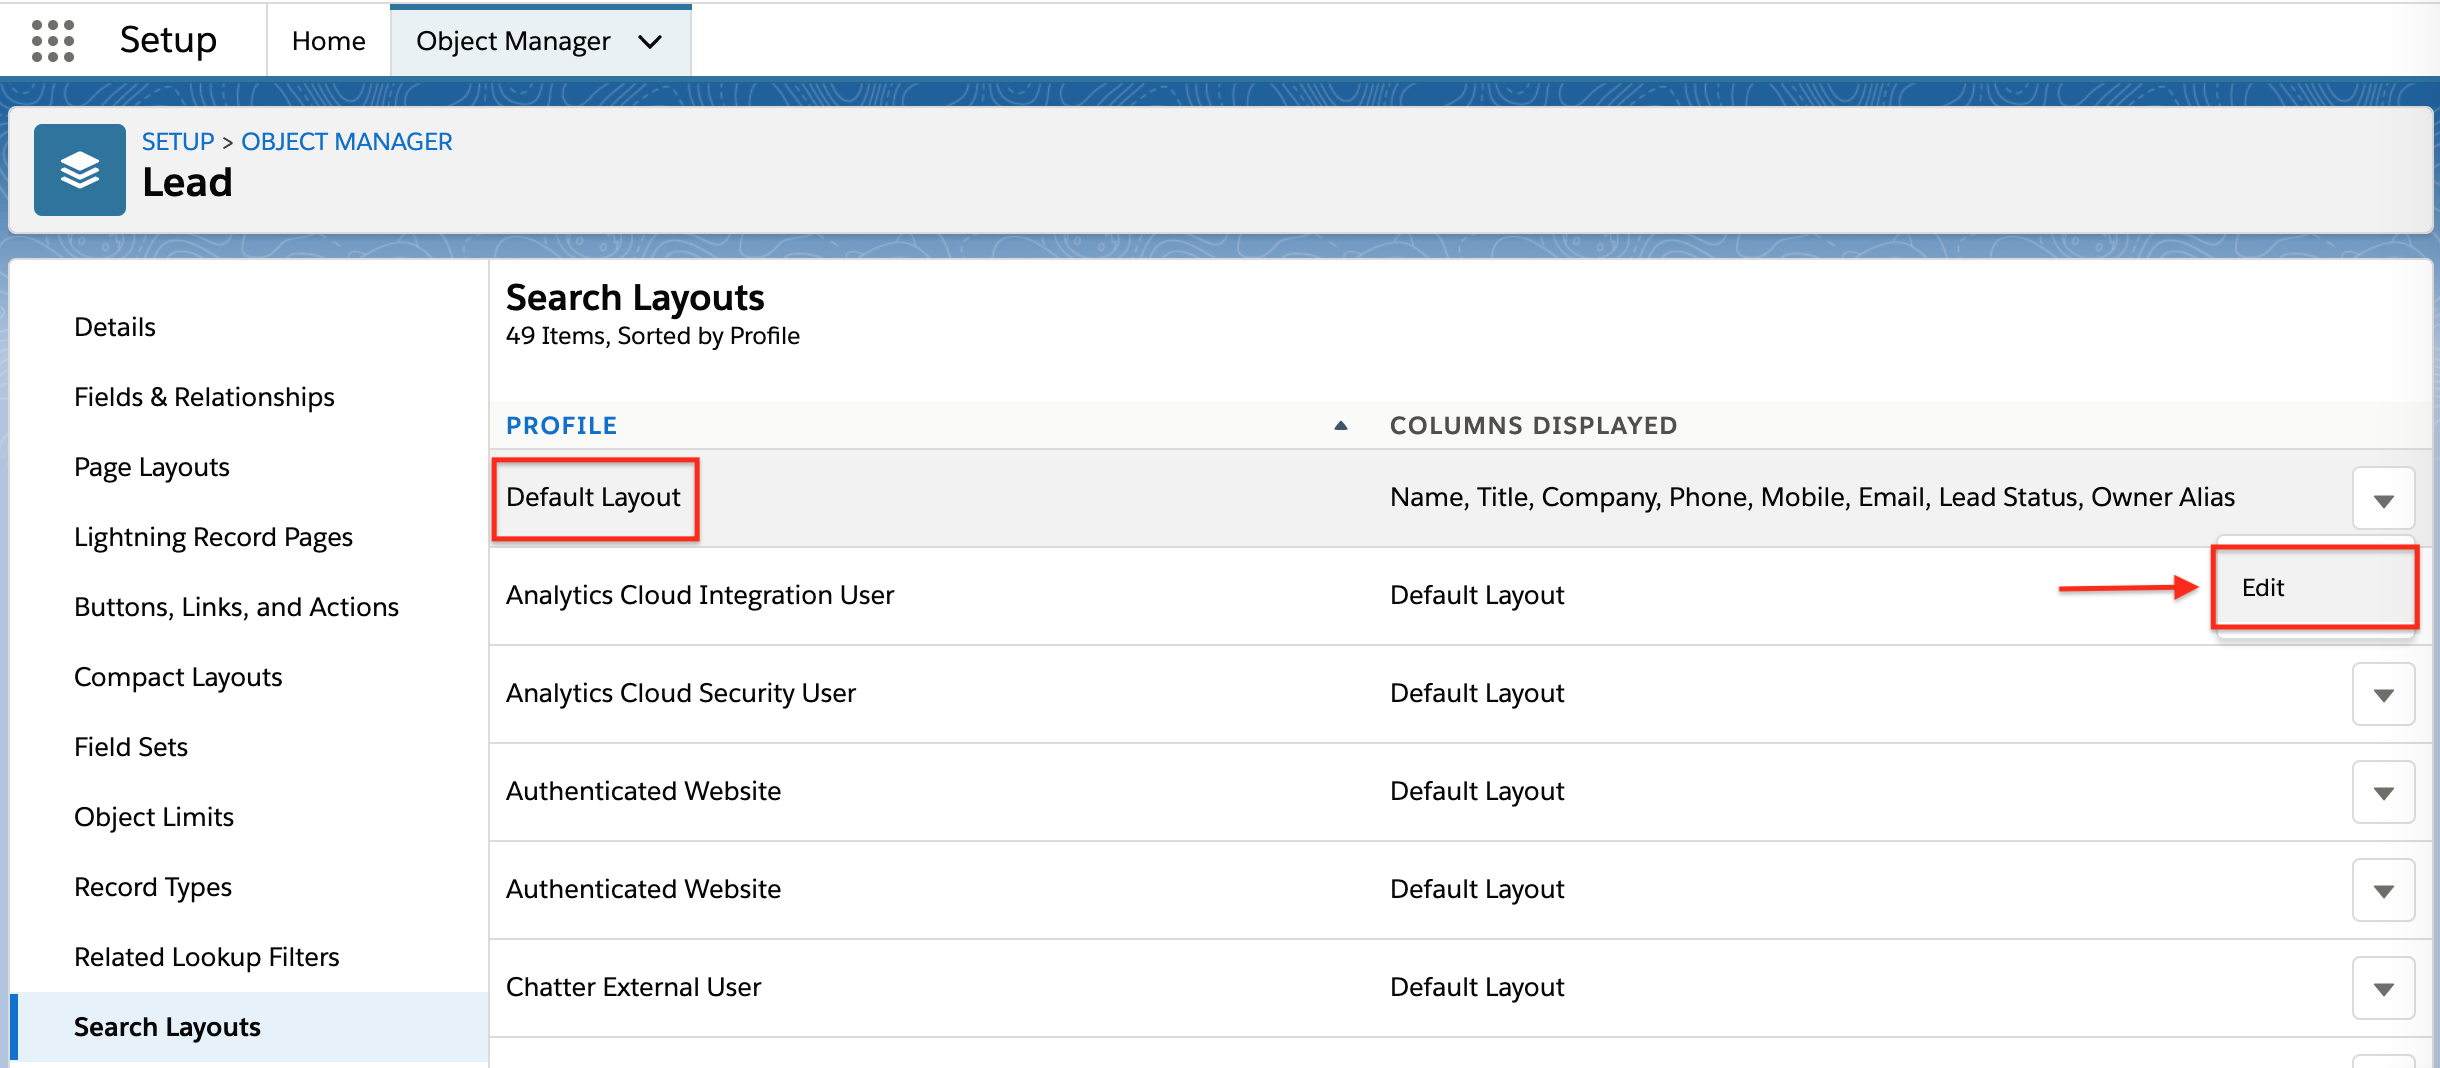The height and width of the screenshot is (1068, 2440).
Task: Click Default Layout cell for Analytics Cloud Security User
Action: tap(1477, 694)
